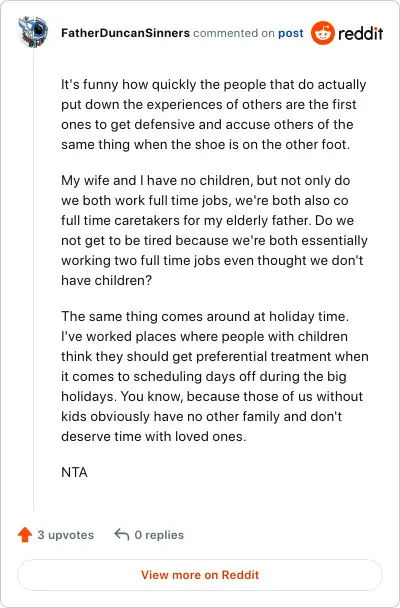Open the blue "post" link

pyautogui.click(x=291, y=33)
